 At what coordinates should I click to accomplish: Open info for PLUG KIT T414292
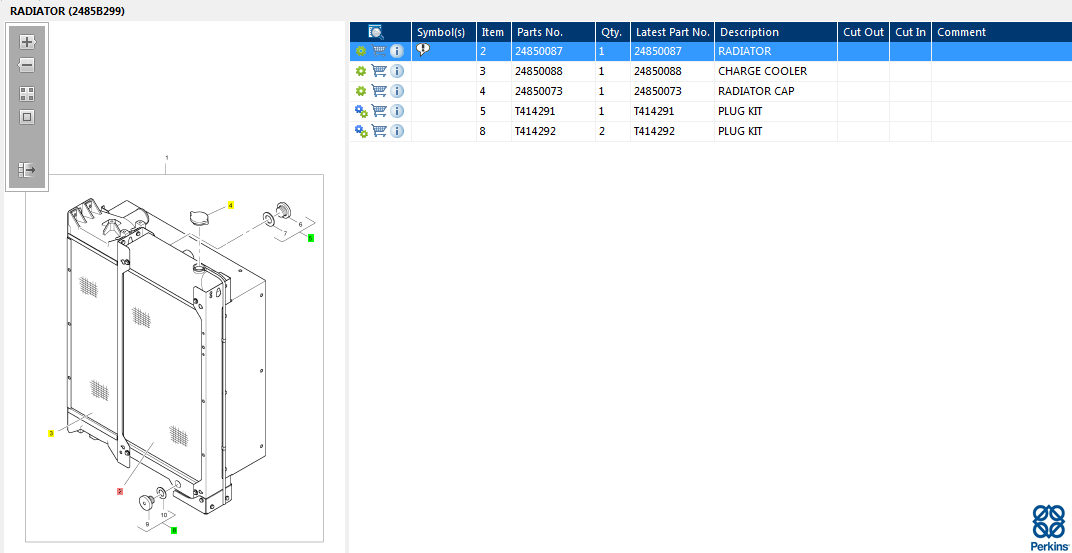pos(397,131)
